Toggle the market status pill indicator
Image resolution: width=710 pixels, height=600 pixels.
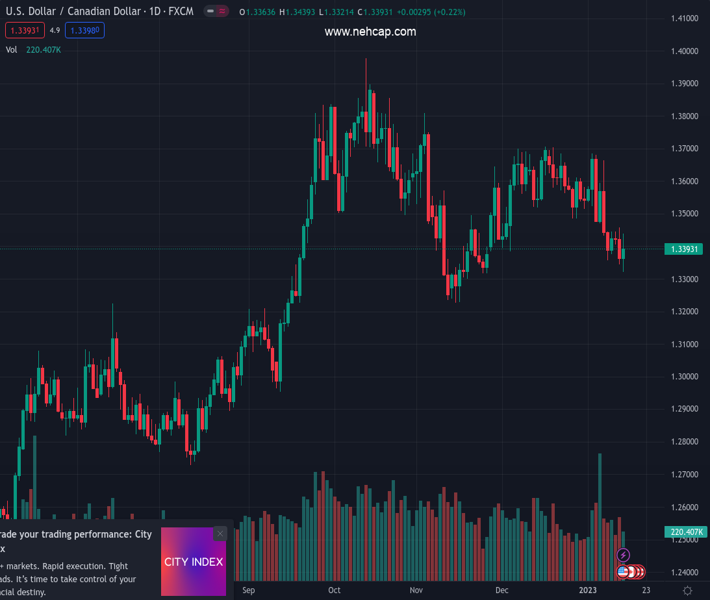pos(215,11)
